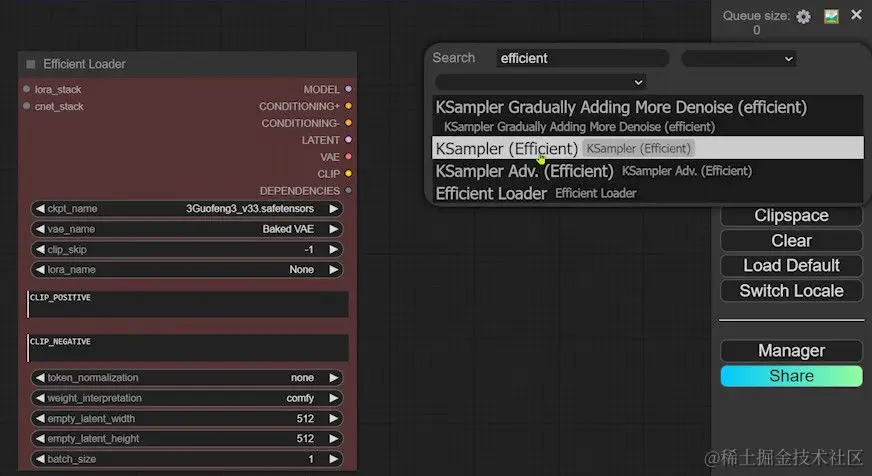
Task: Open ckpt_name list showing 3Guofeng3_v33.safetensors
Action: click(x=186, y=209)
